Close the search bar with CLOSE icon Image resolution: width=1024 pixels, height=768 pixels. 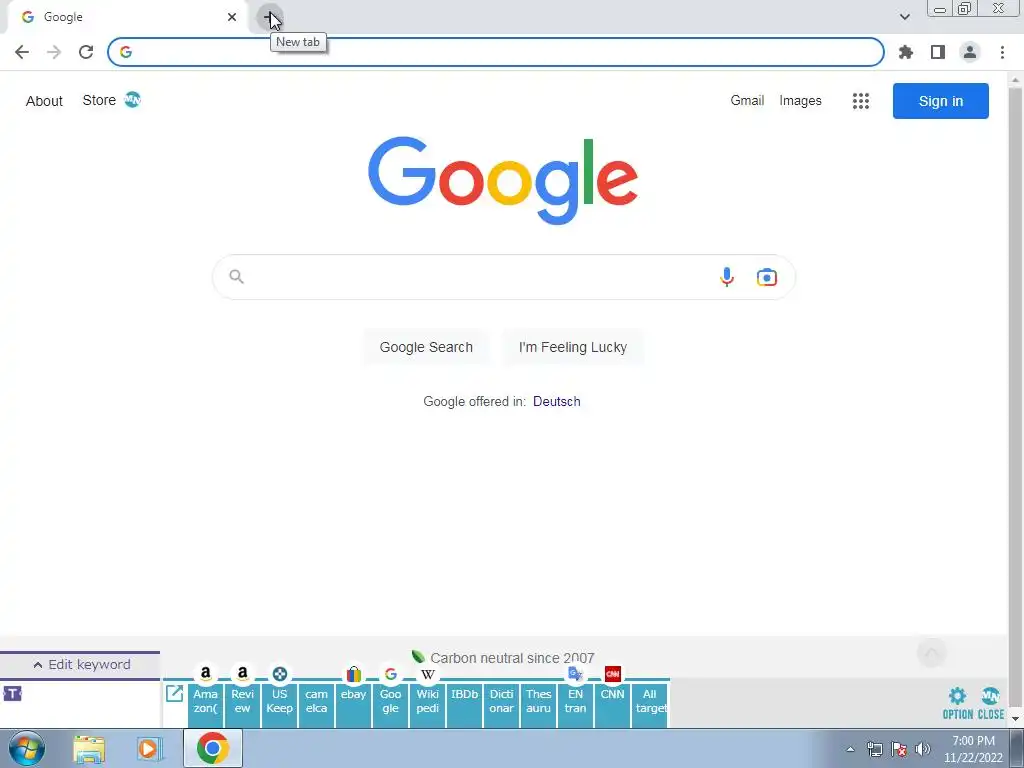[x=991, y=703]
